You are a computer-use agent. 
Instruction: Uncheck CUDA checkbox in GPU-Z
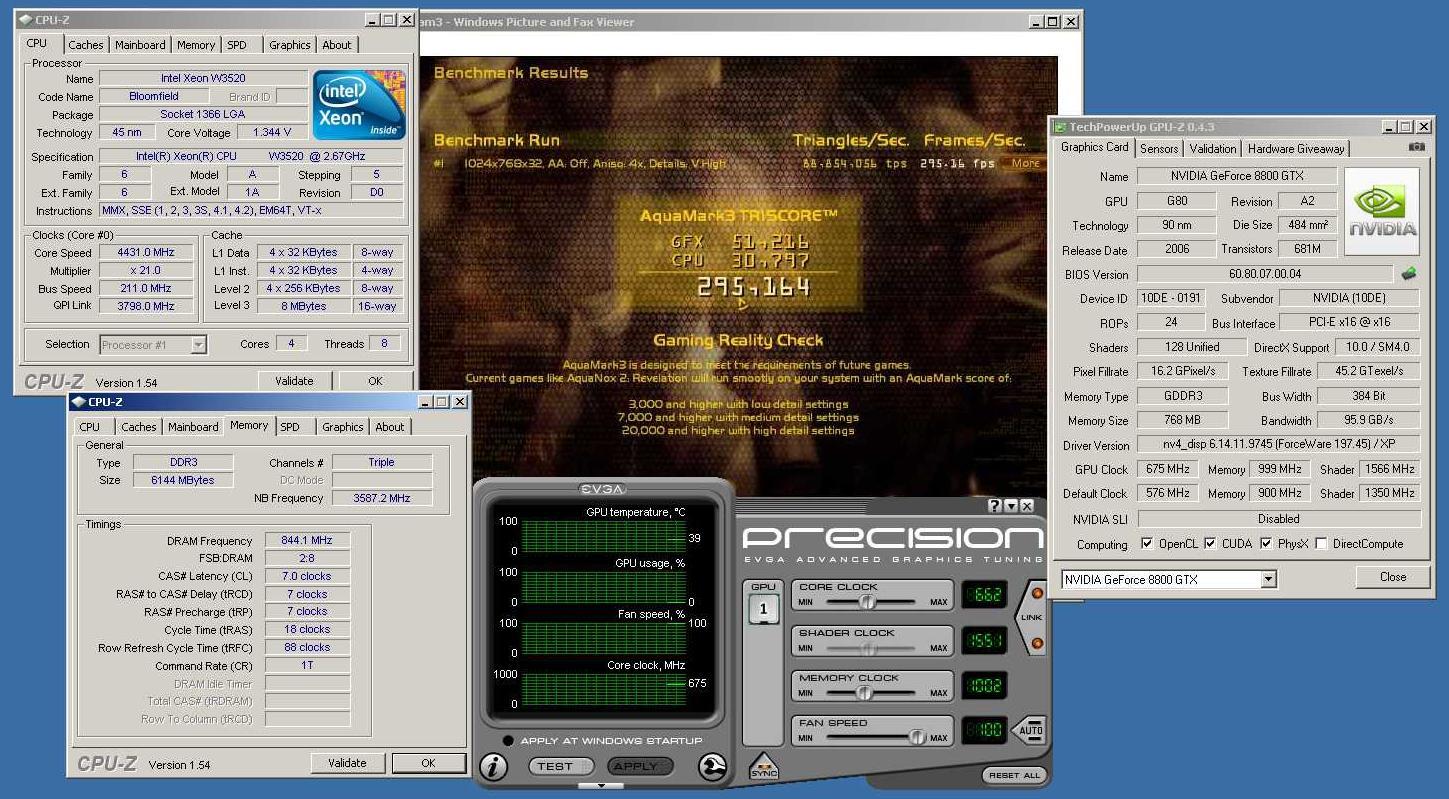coord(1210,544)
